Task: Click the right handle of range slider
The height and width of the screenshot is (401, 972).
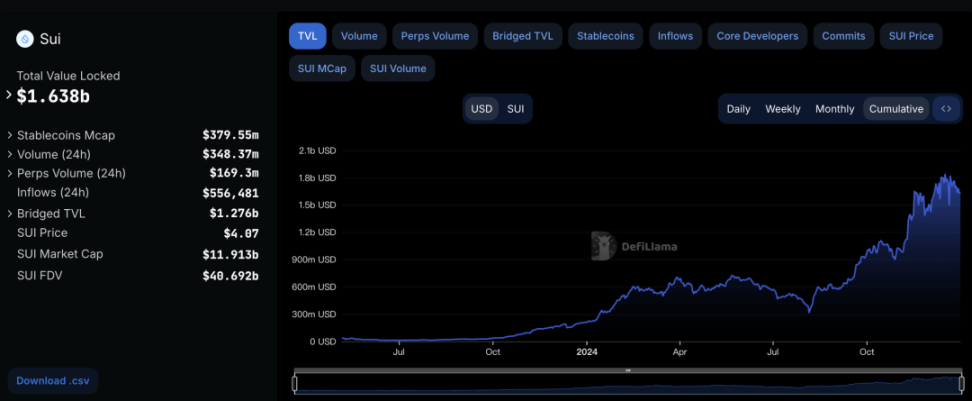Action: pyautogui.click(x=961, y=384)
